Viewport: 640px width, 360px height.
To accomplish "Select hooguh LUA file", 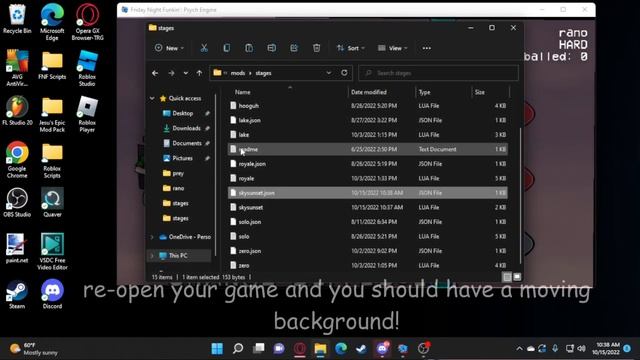I will point(367,106).
